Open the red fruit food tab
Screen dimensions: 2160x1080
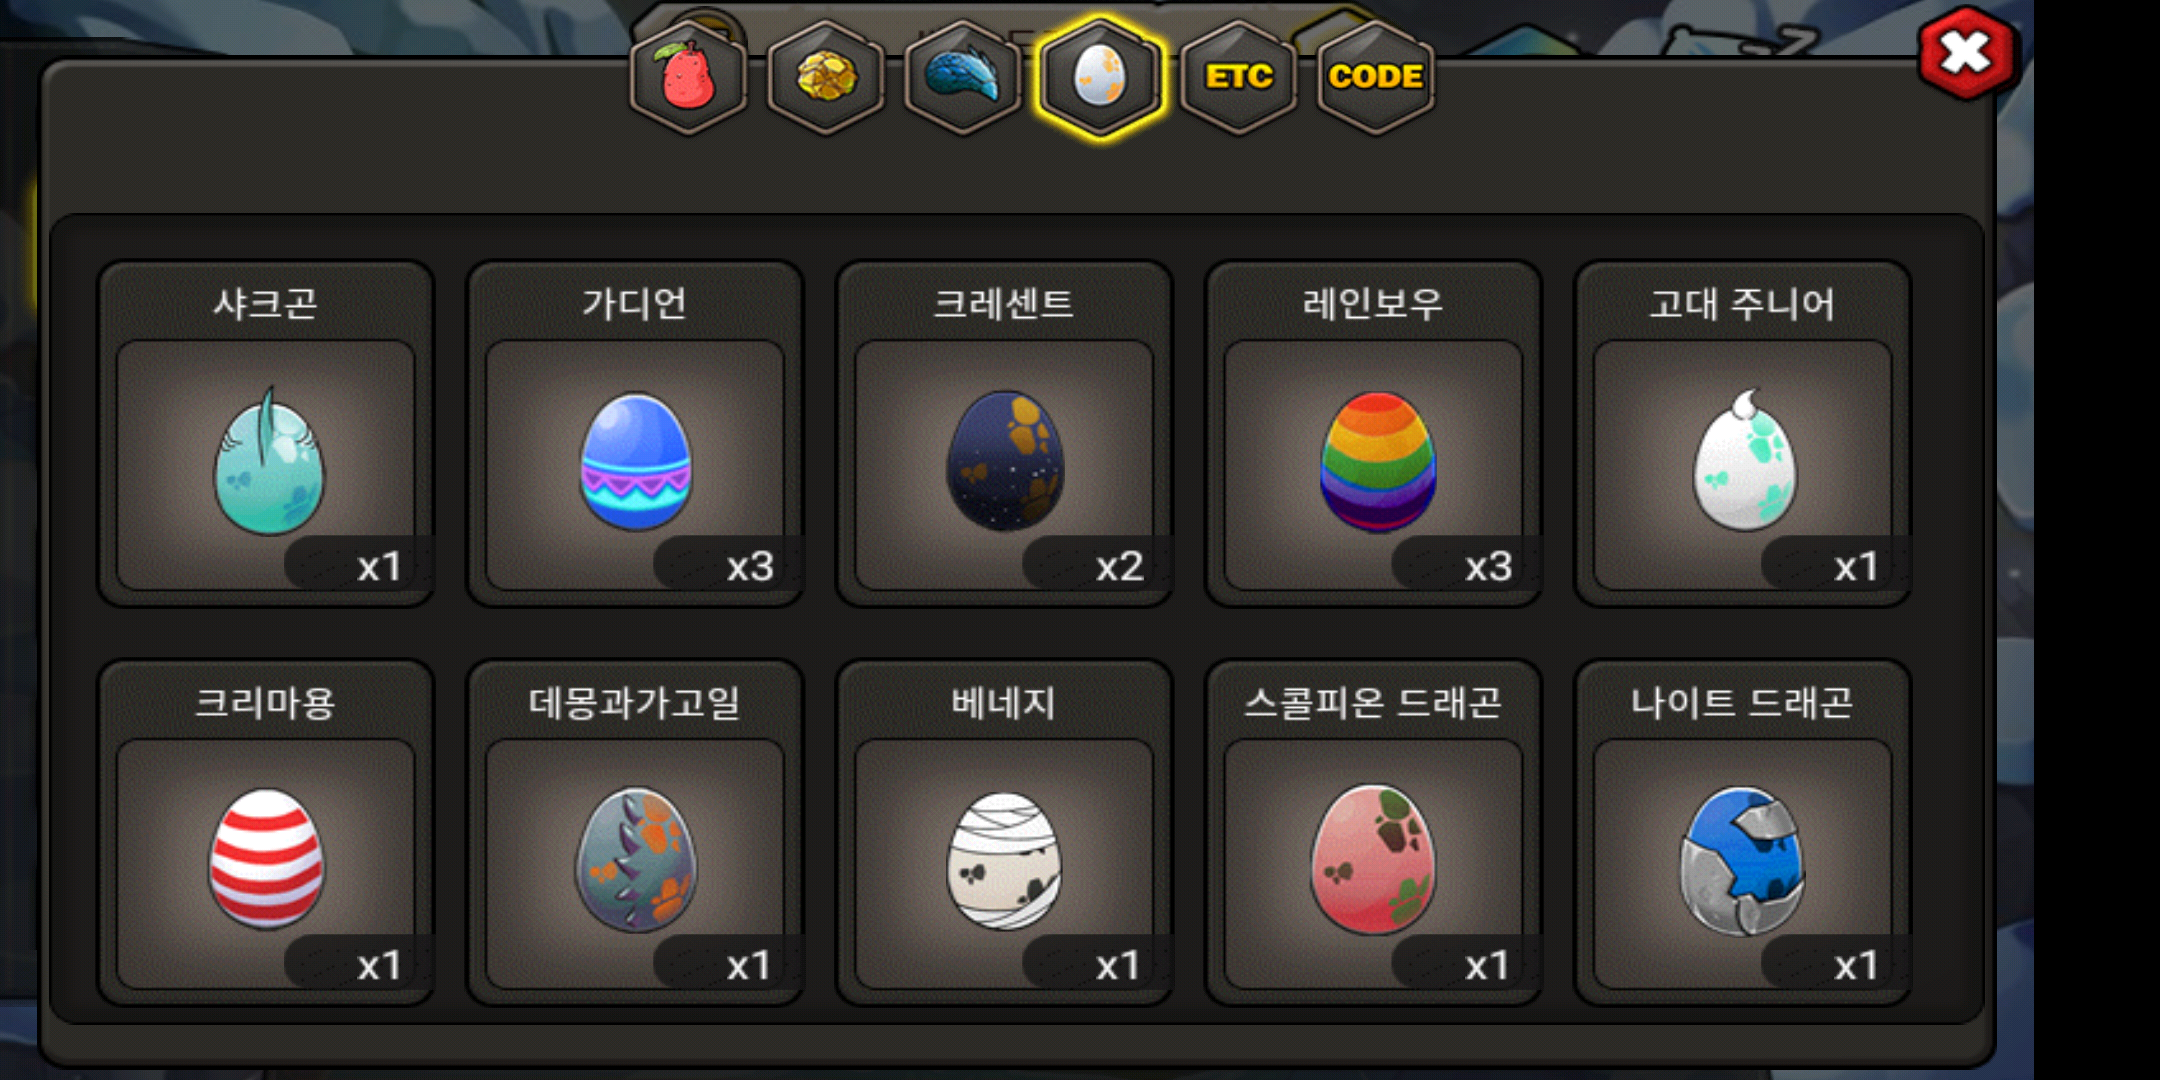[688, 76]
